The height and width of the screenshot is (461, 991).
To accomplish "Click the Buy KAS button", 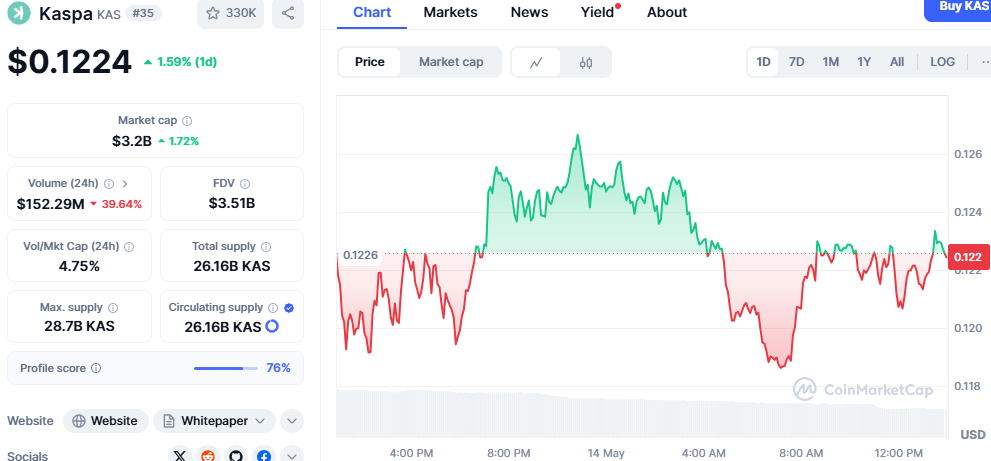I will coord(958,8).
